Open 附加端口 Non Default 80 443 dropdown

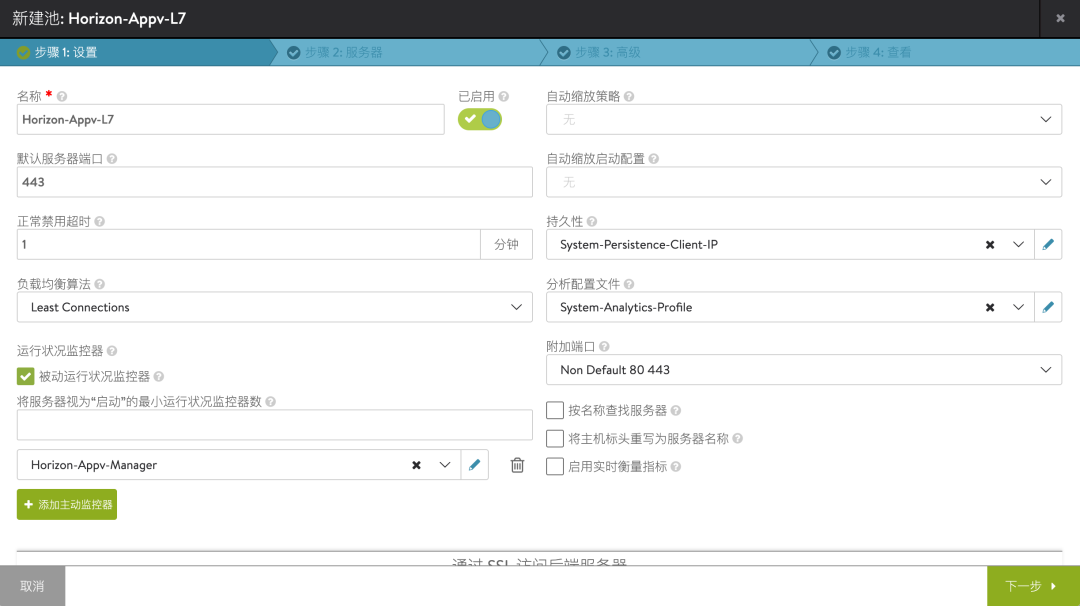click(804, 370)
